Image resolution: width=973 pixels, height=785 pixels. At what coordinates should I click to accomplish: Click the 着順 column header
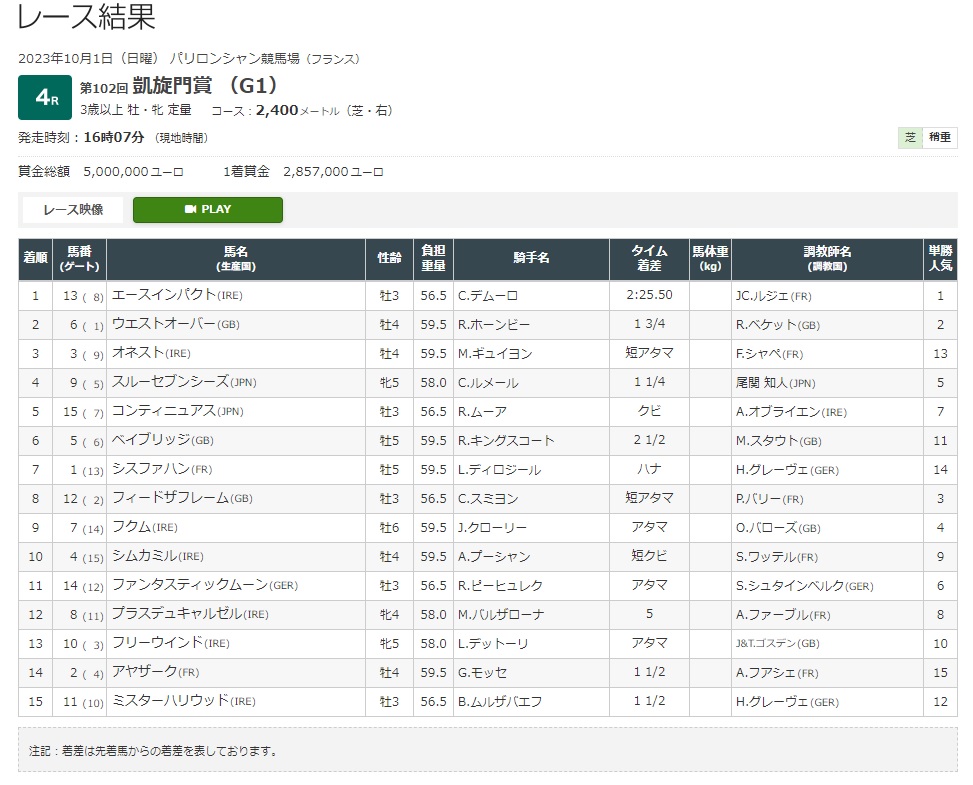tap(35, 259)
